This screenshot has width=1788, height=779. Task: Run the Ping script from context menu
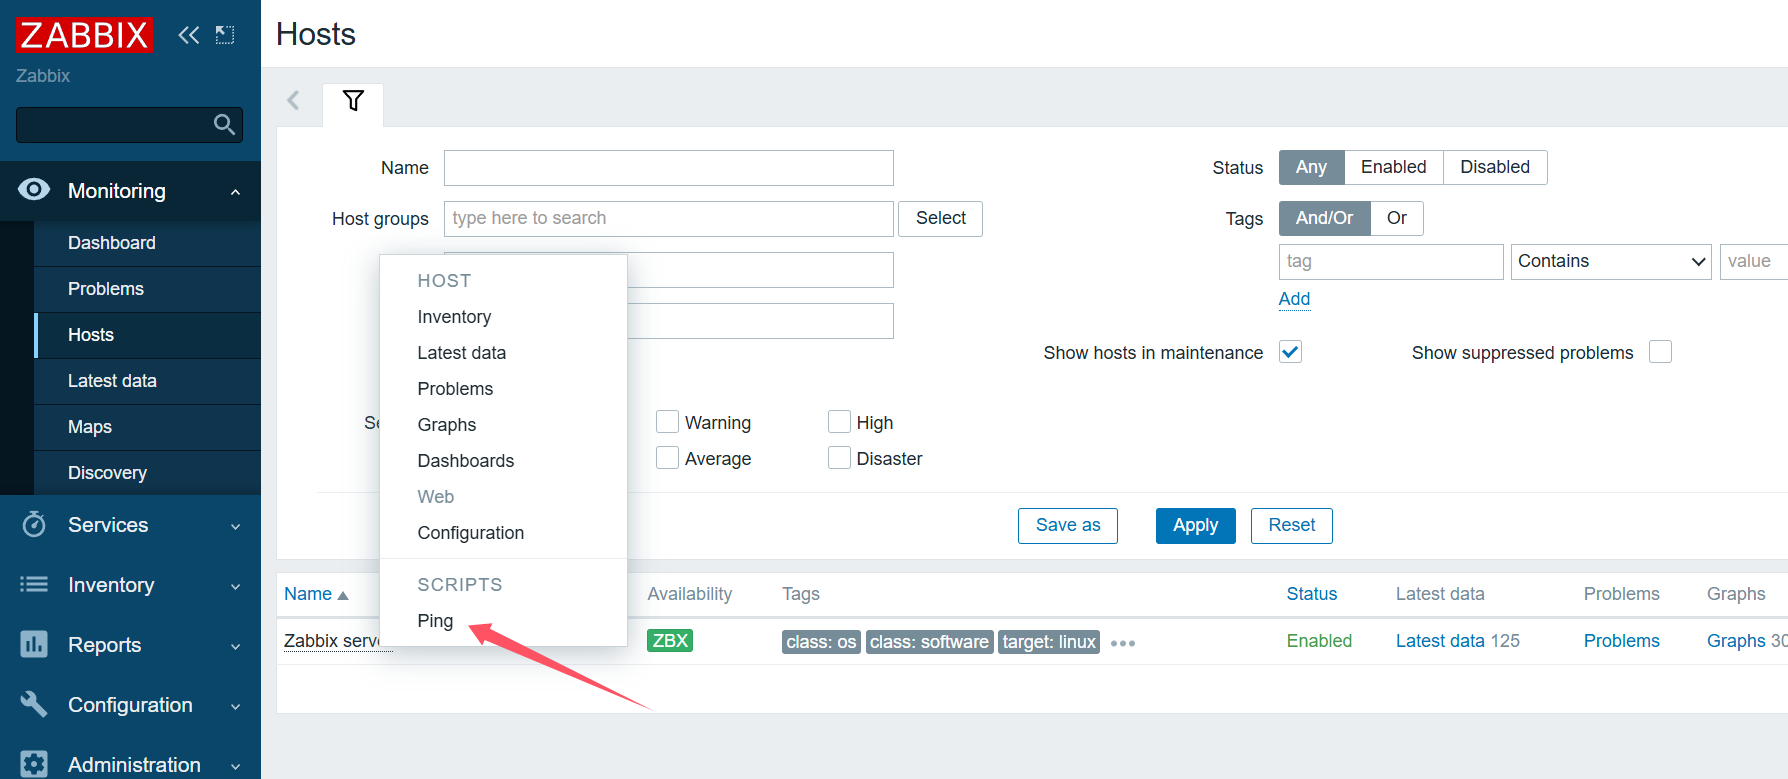coord(435,621)
